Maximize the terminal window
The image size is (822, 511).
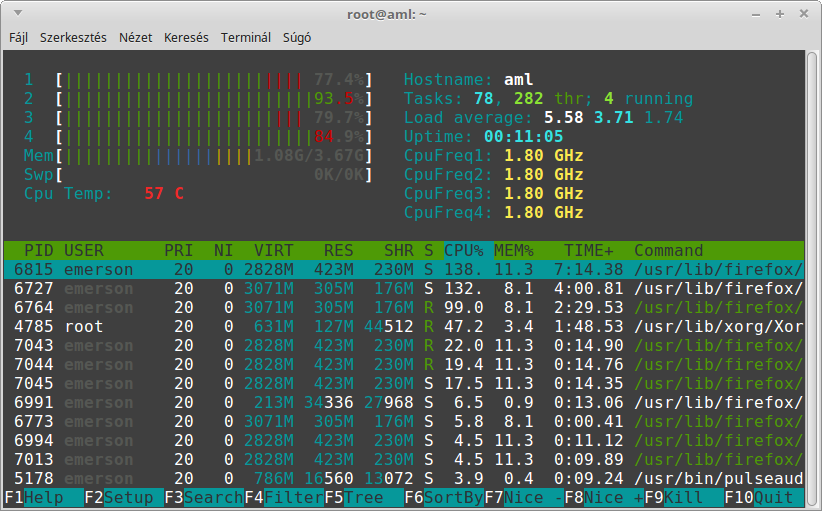pyautogui.click(x=780, y=14)
